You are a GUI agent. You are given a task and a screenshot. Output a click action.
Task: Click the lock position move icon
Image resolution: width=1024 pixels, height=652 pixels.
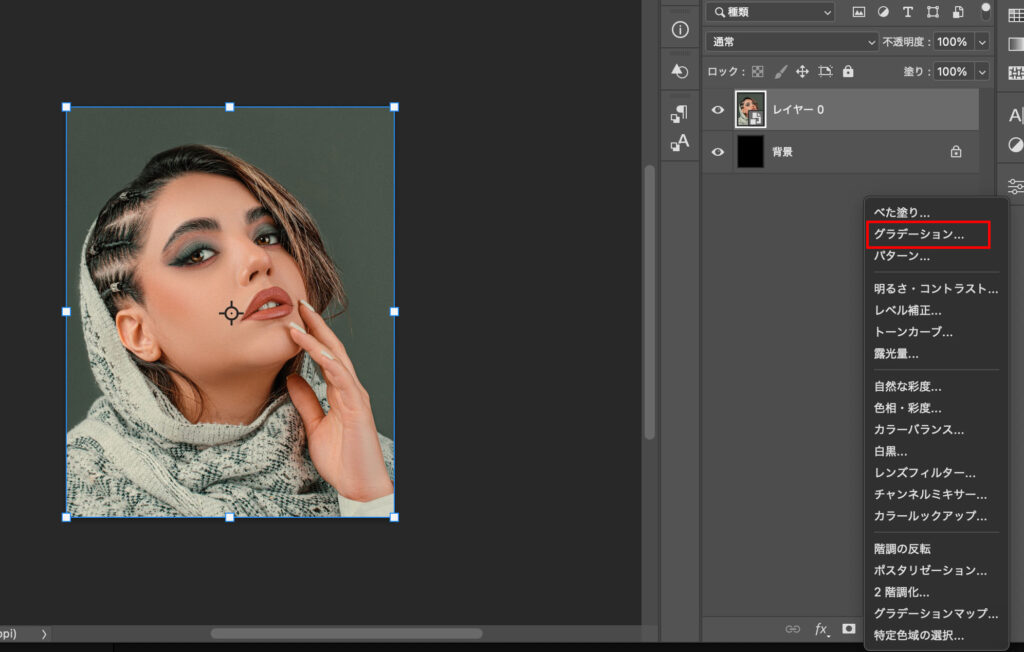tap(802, 72)
